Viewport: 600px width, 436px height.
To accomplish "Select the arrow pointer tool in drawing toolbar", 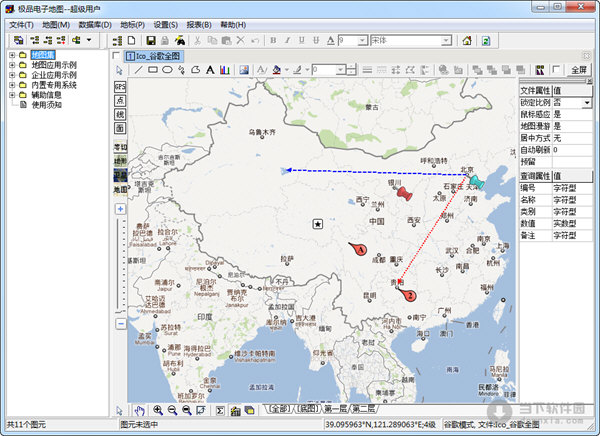I will pyautogui.click(x=119, y=70).
